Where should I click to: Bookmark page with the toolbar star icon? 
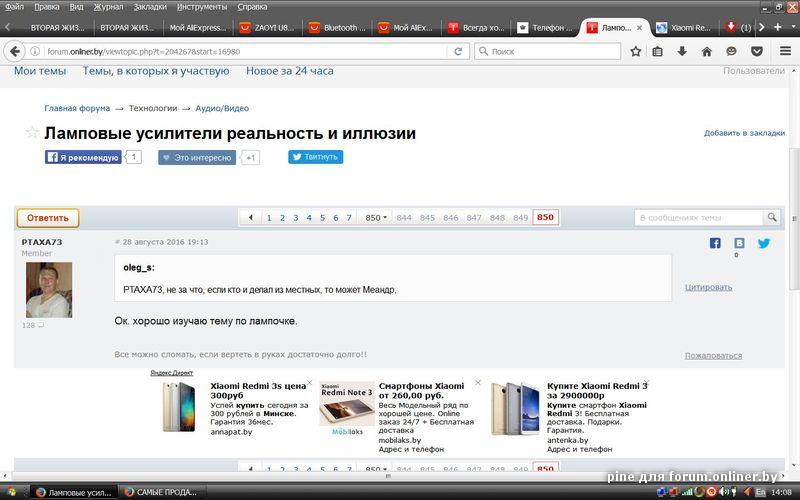click(635, 51)
